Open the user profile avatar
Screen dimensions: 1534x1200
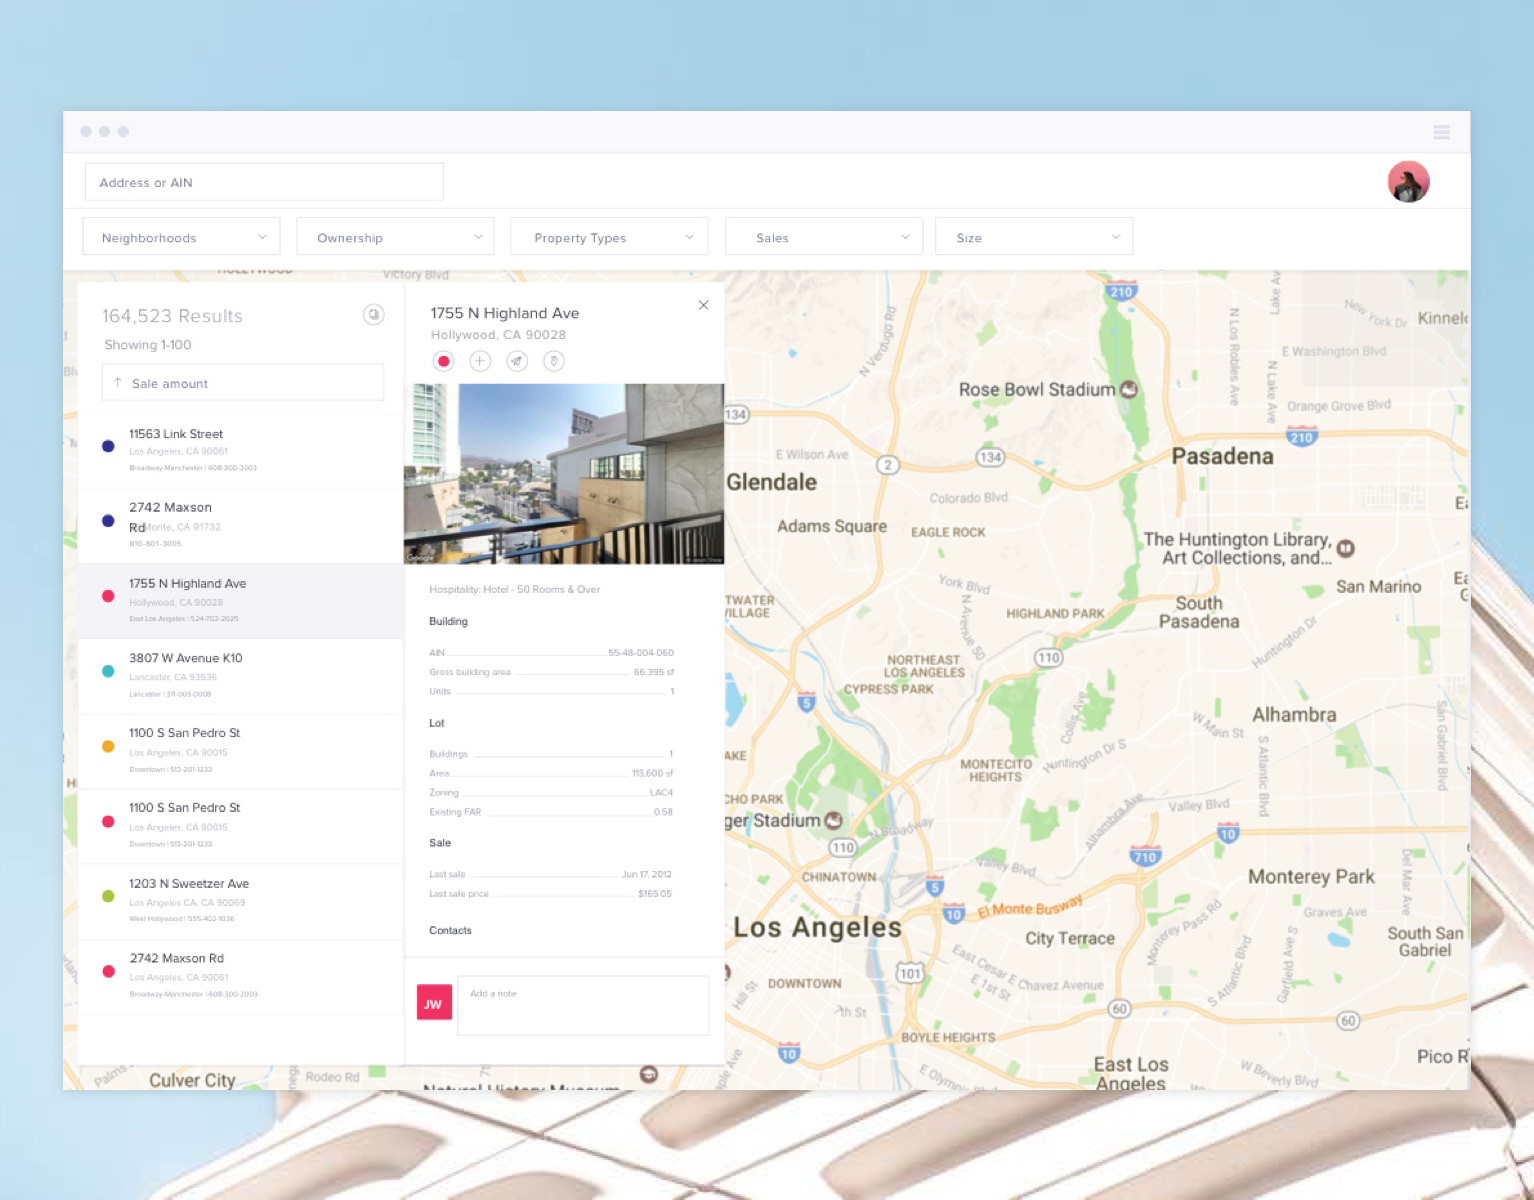point(1408,181)
